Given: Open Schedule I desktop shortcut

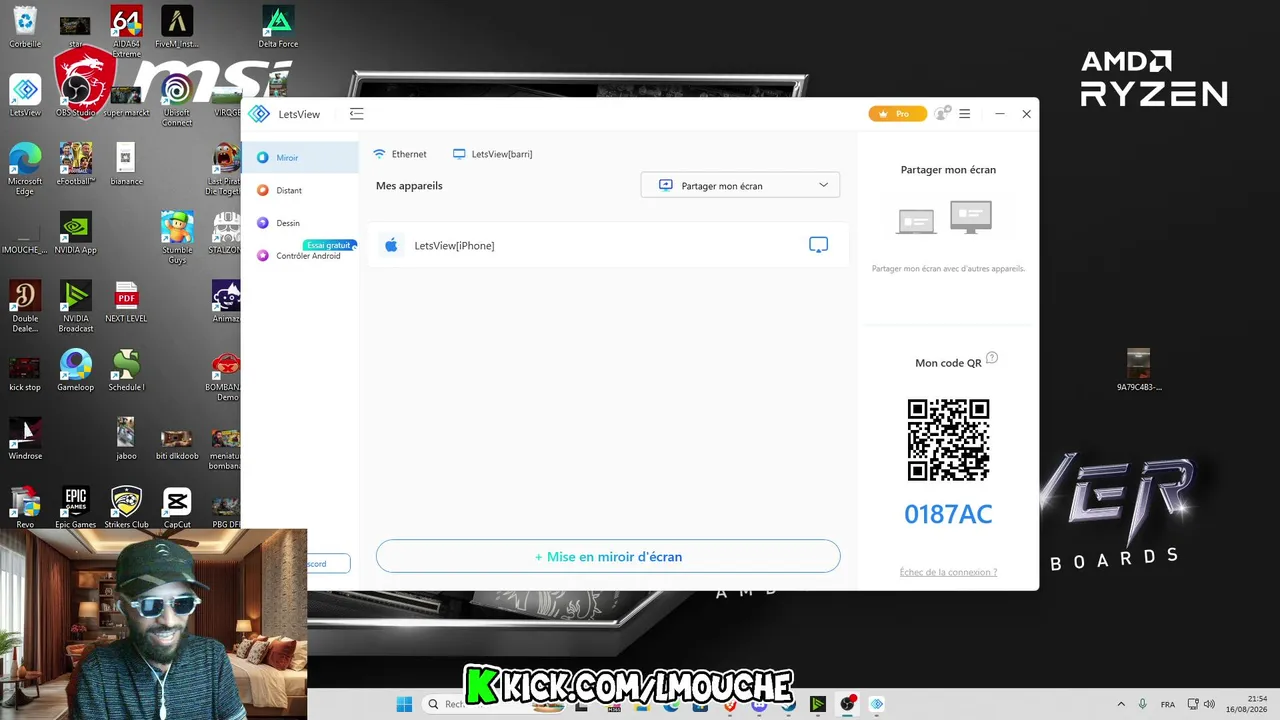Looking at the screenshot, I should pos(126,370).
